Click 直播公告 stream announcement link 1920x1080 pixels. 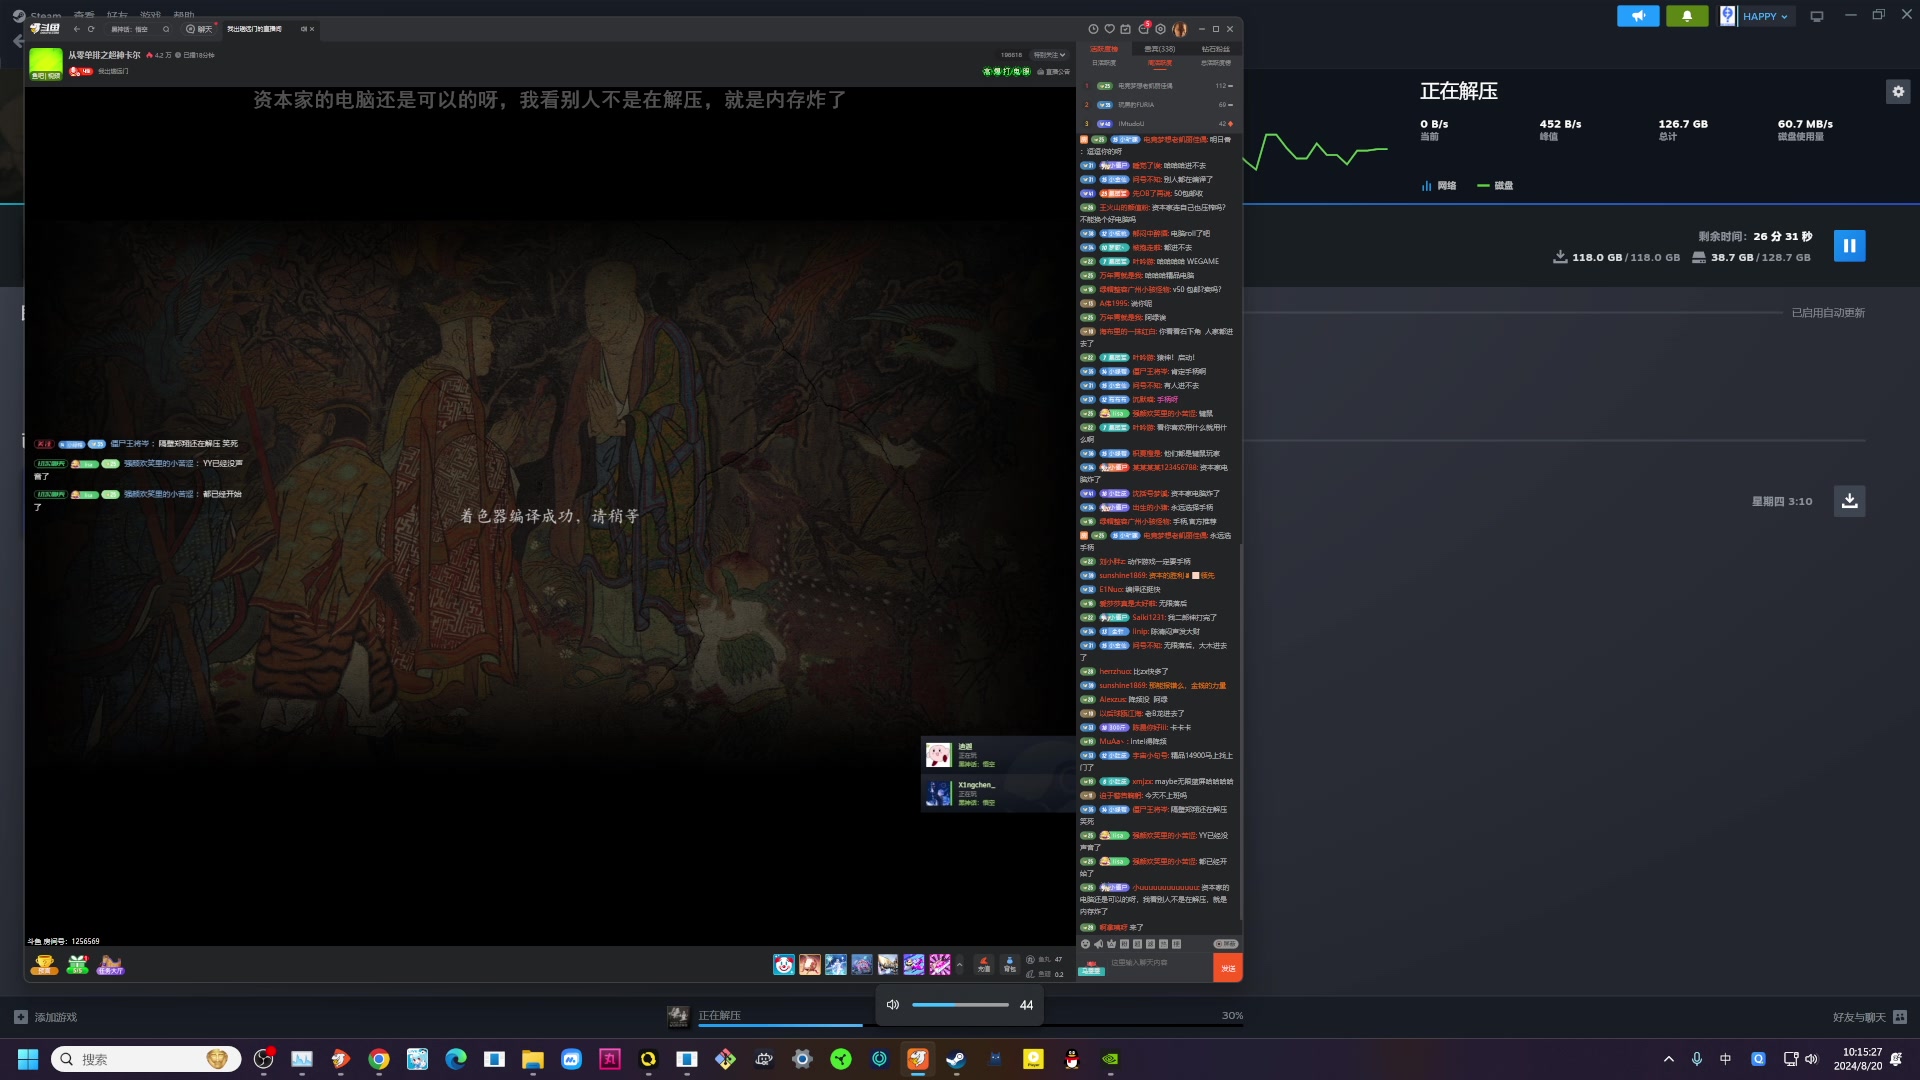[x=1054, y=72]
